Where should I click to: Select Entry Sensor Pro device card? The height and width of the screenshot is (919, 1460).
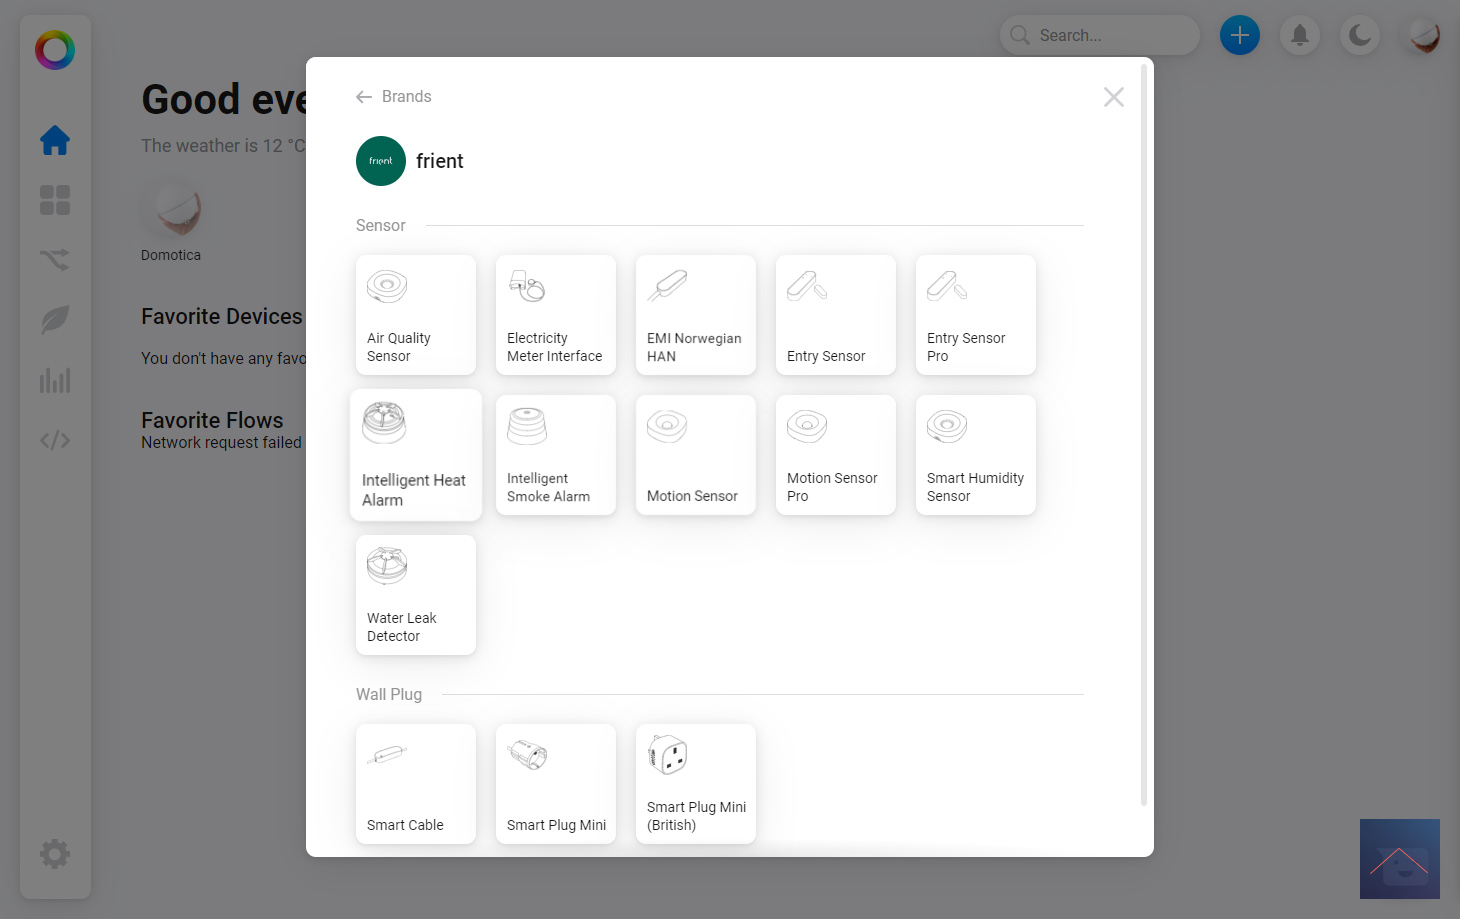pos(976,315)
